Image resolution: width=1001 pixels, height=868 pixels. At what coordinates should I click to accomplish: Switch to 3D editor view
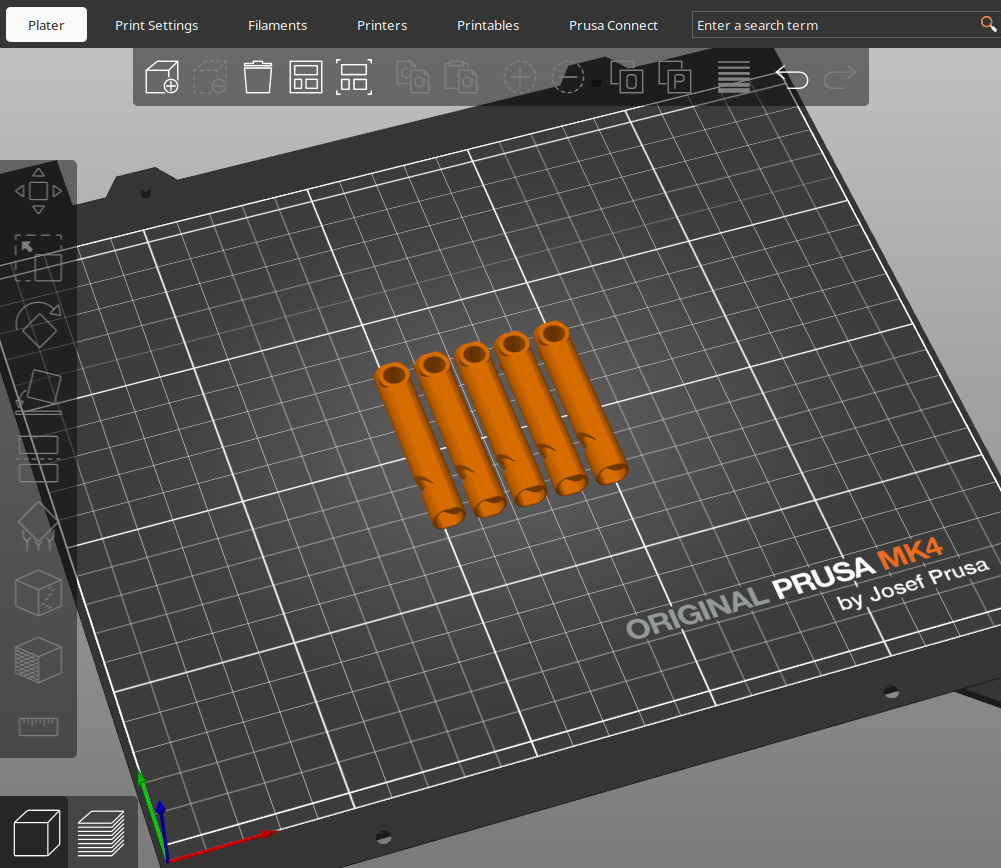pos(36,832)
